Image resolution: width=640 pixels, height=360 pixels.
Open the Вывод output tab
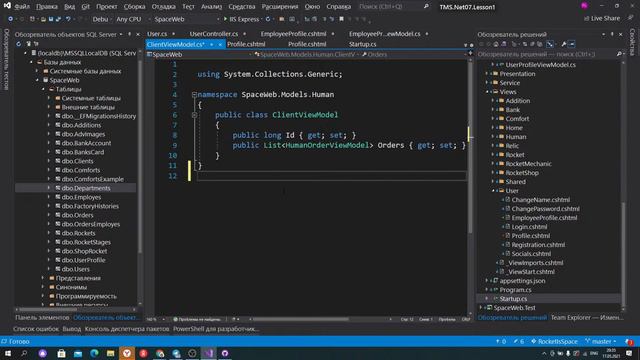72,329
